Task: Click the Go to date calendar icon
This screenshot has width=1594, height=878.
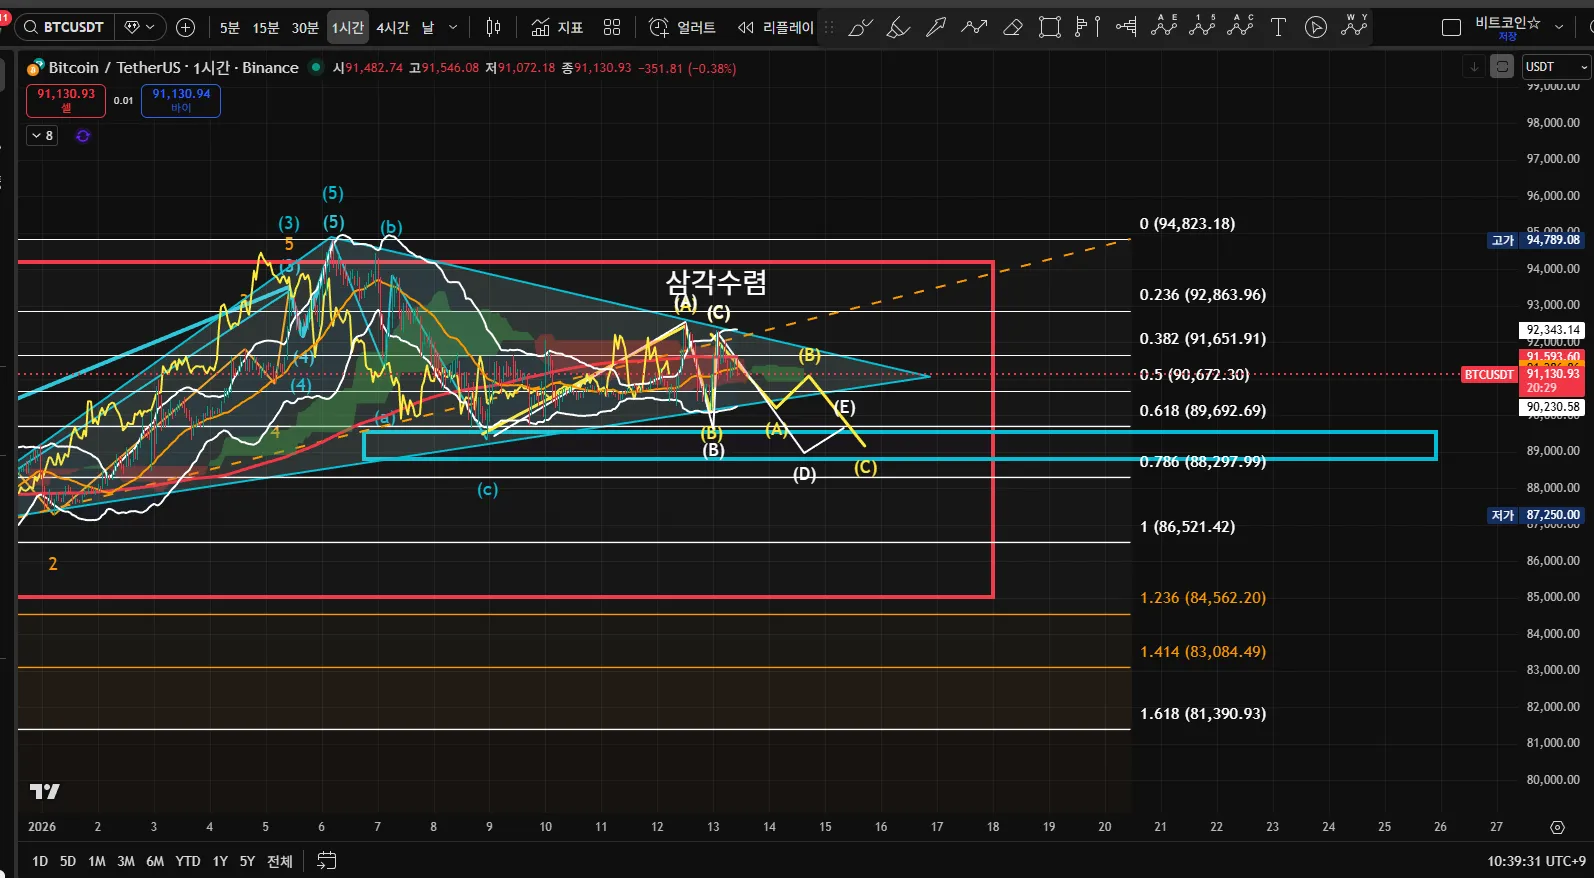Action: (x=327, y=861)
